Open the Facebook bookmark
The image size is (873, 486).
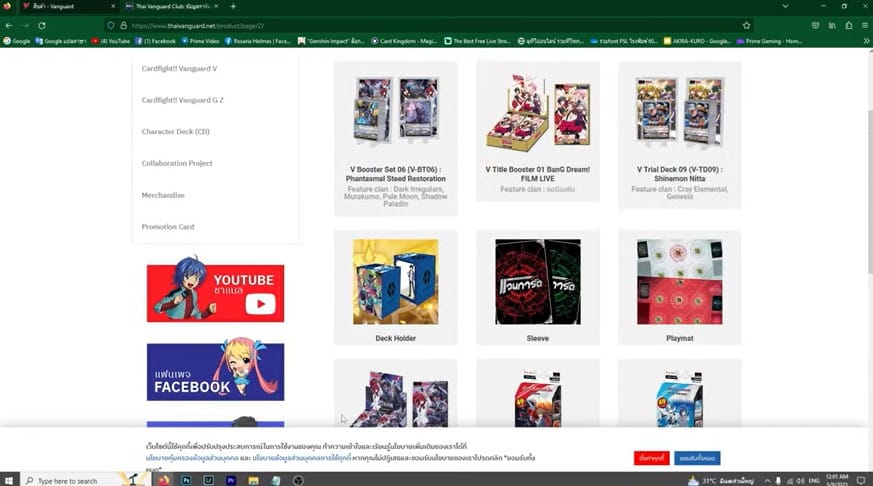click(x=155, y=41)
